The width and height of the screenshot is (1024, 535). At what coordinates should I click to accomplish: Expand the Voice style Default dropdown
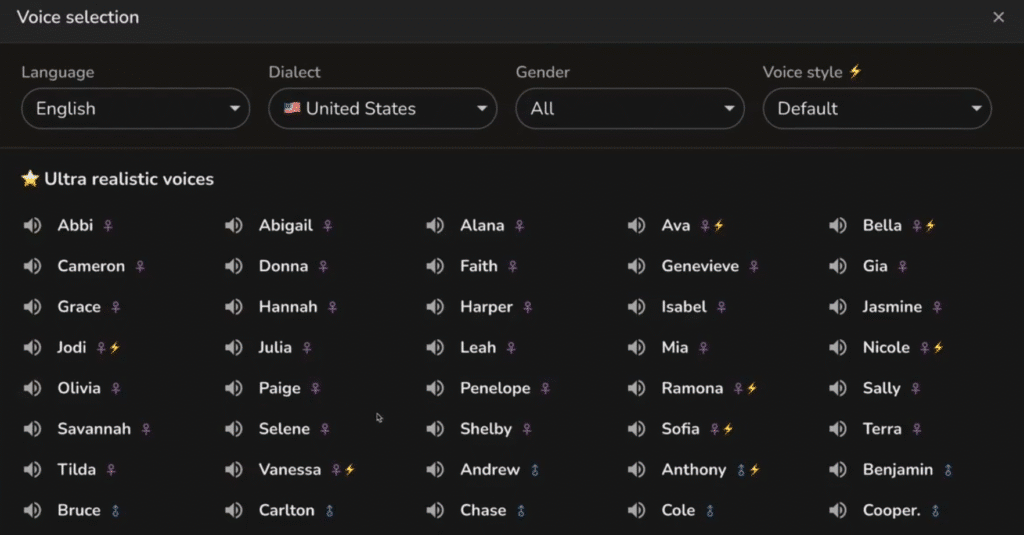[x=877, y=108]
